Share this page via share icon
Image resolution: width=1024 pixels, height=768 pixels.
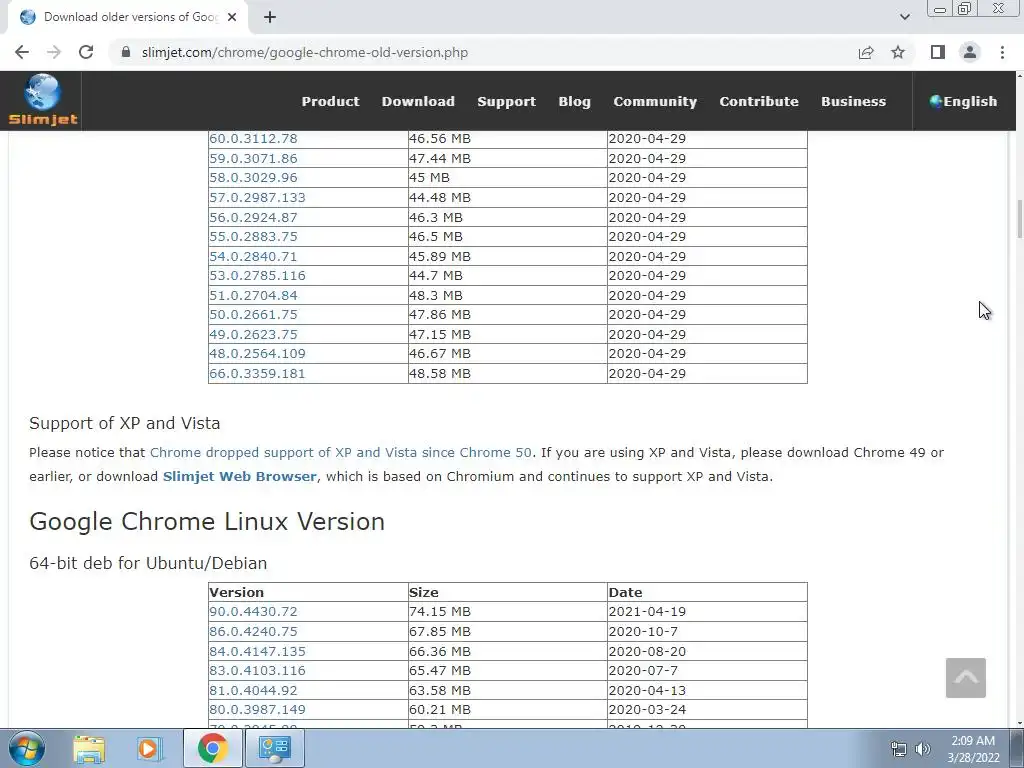pos(866,52)
